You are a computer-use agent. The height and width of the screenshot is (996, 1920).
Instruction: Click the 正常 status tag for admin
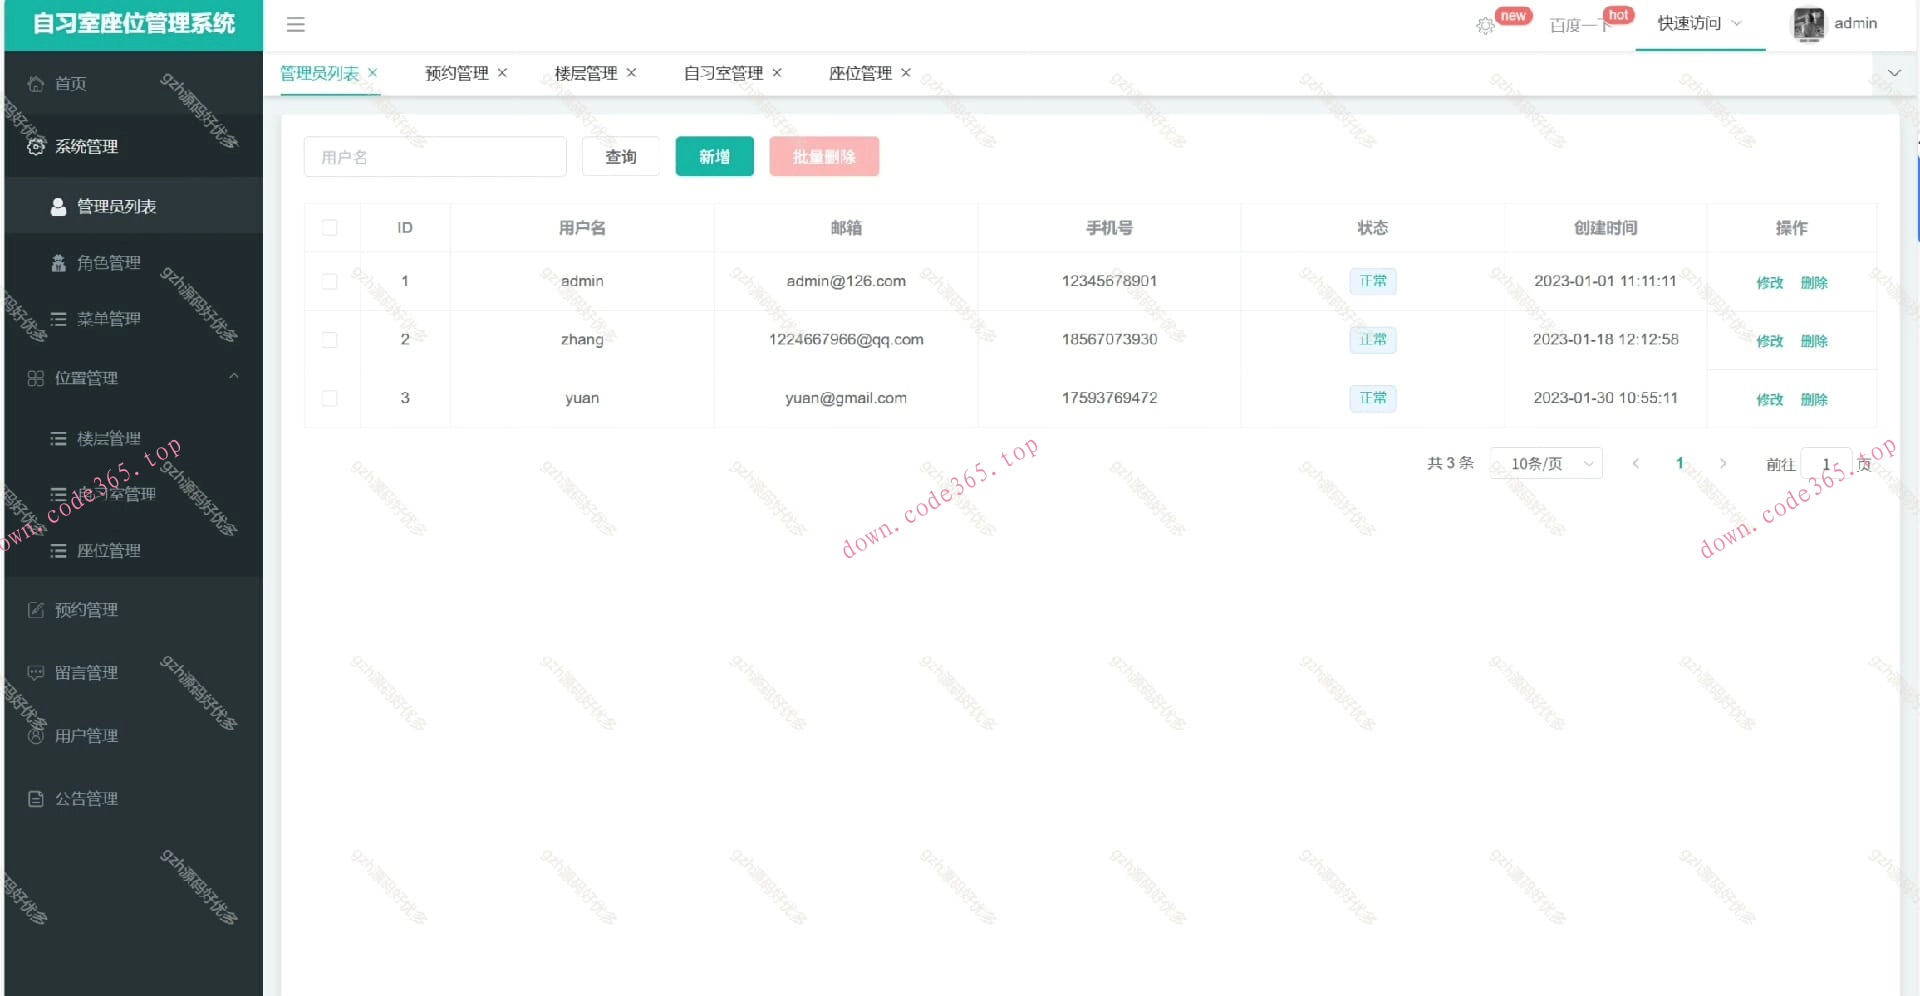(1373, 282)
